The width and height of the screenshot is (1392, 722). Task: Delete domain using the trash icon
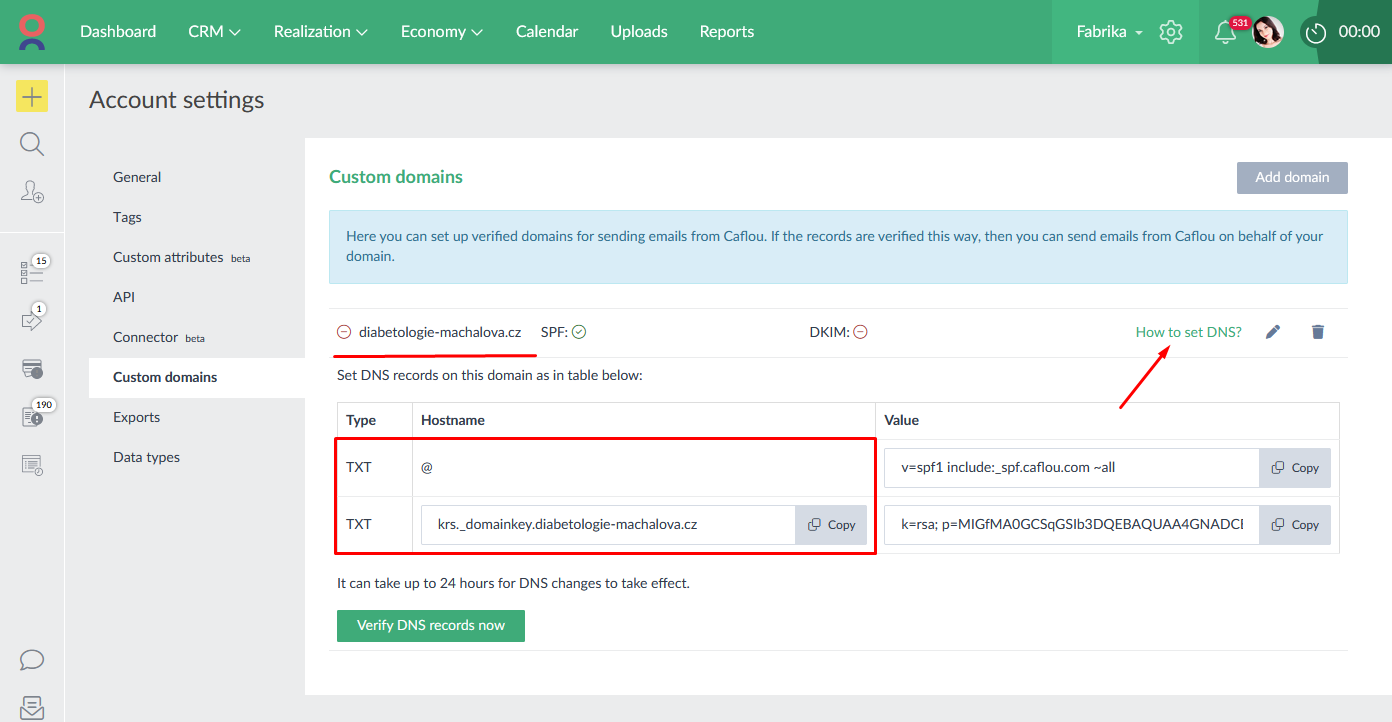1318,332
